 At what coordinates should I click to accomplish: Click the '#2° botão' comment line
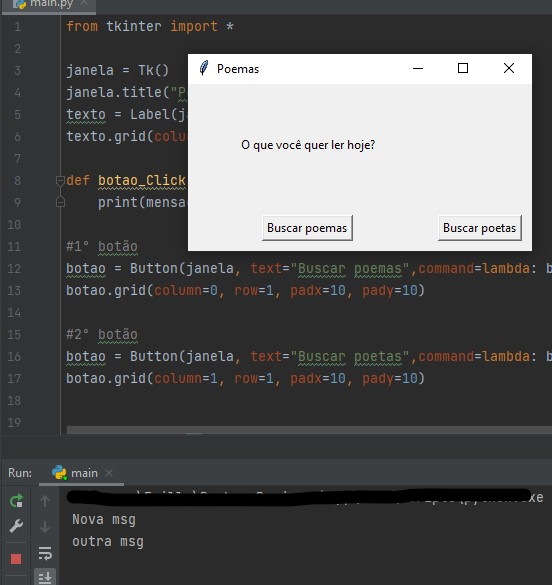[102, 334]
